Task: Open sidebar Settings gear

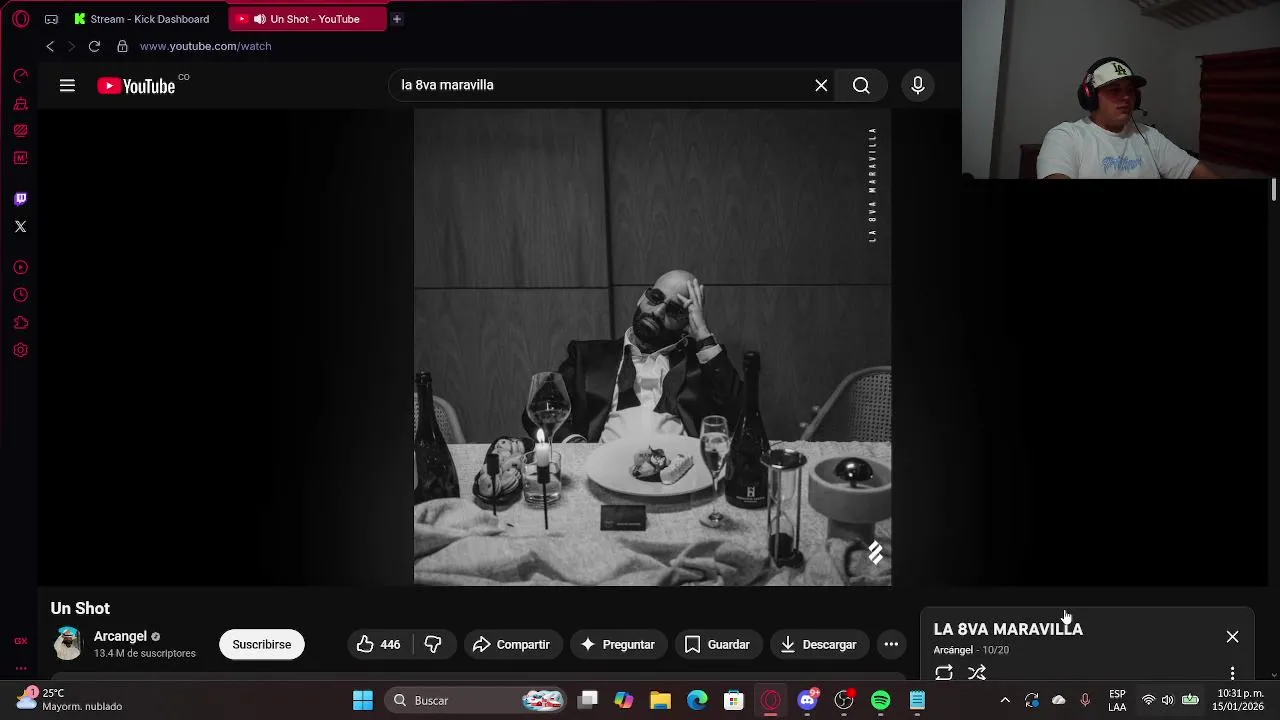Action: [x=20, y=350]
